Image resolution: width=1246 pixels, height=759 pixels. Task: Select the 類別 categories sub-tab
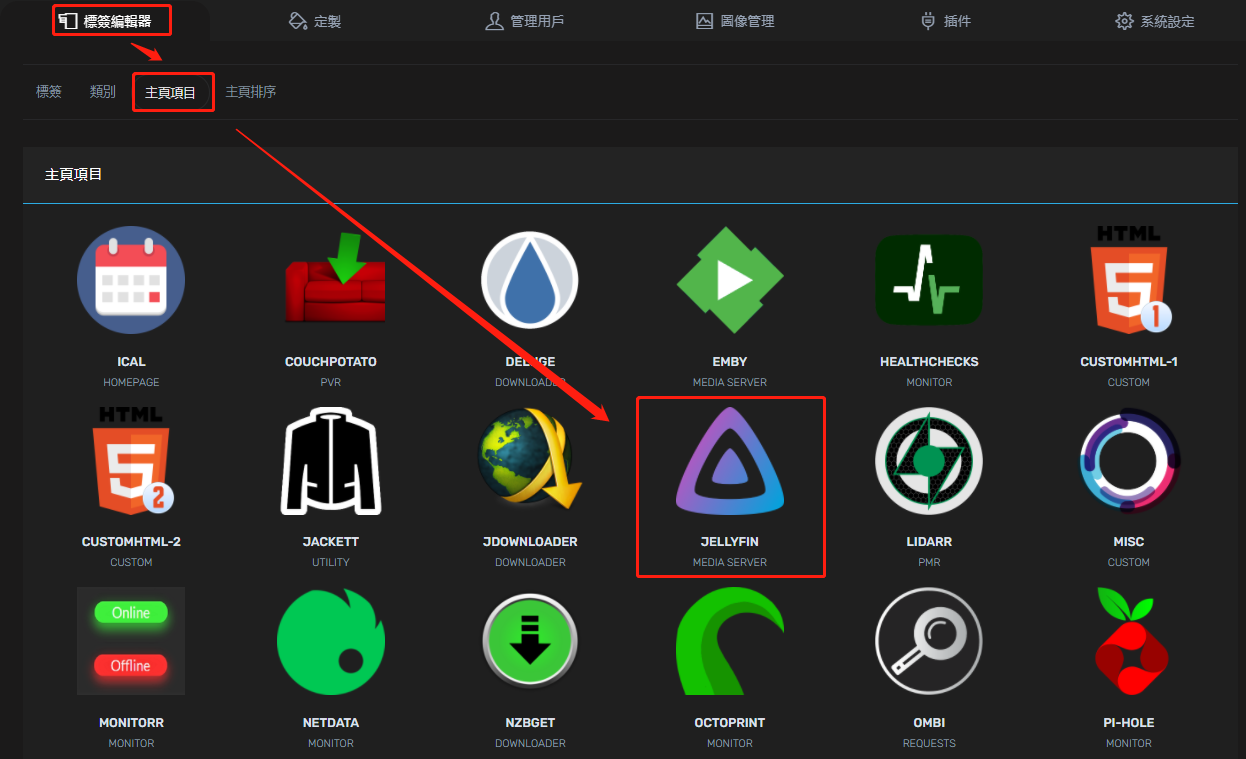103,91
